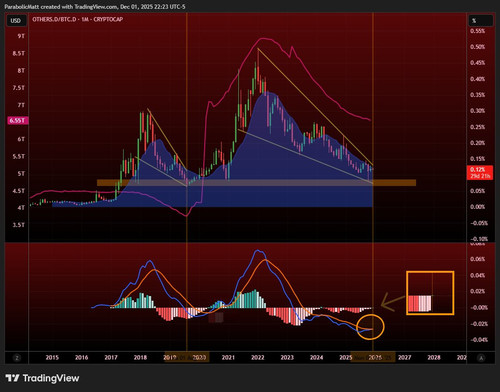Click the 2024 label on time axis
This screenshot has height=392, width=500.
point(316,358)
